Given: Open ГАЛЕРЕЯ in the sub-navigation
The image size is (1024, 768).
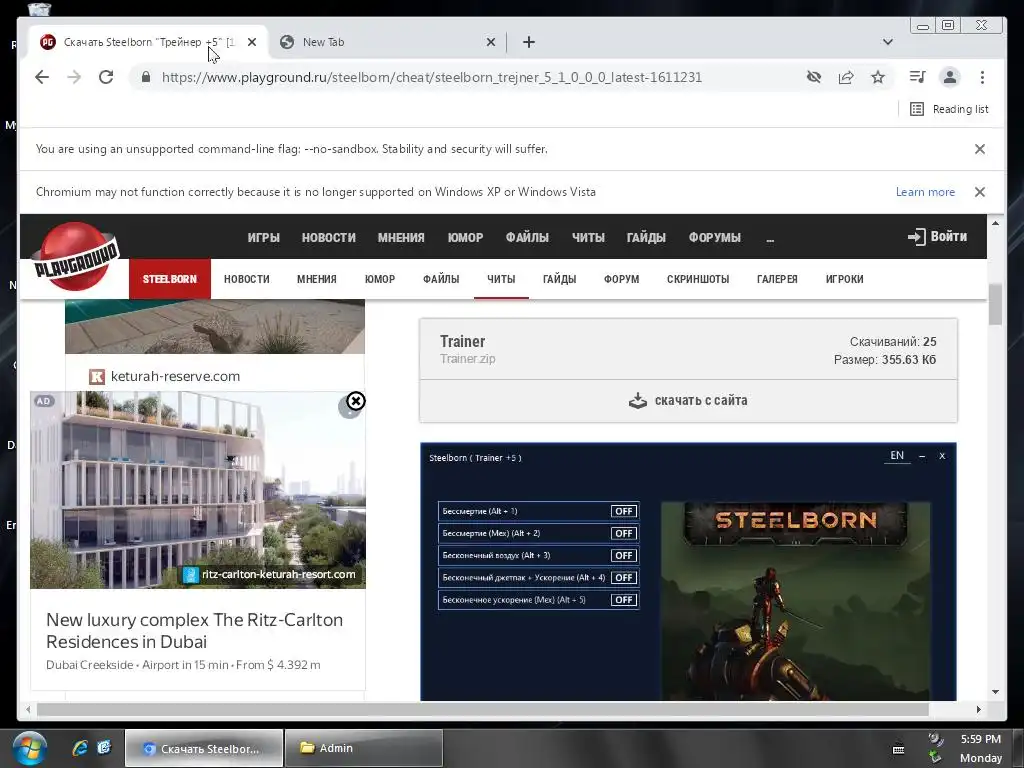Looking at the screenshot, I should click(x=777, y=279).
